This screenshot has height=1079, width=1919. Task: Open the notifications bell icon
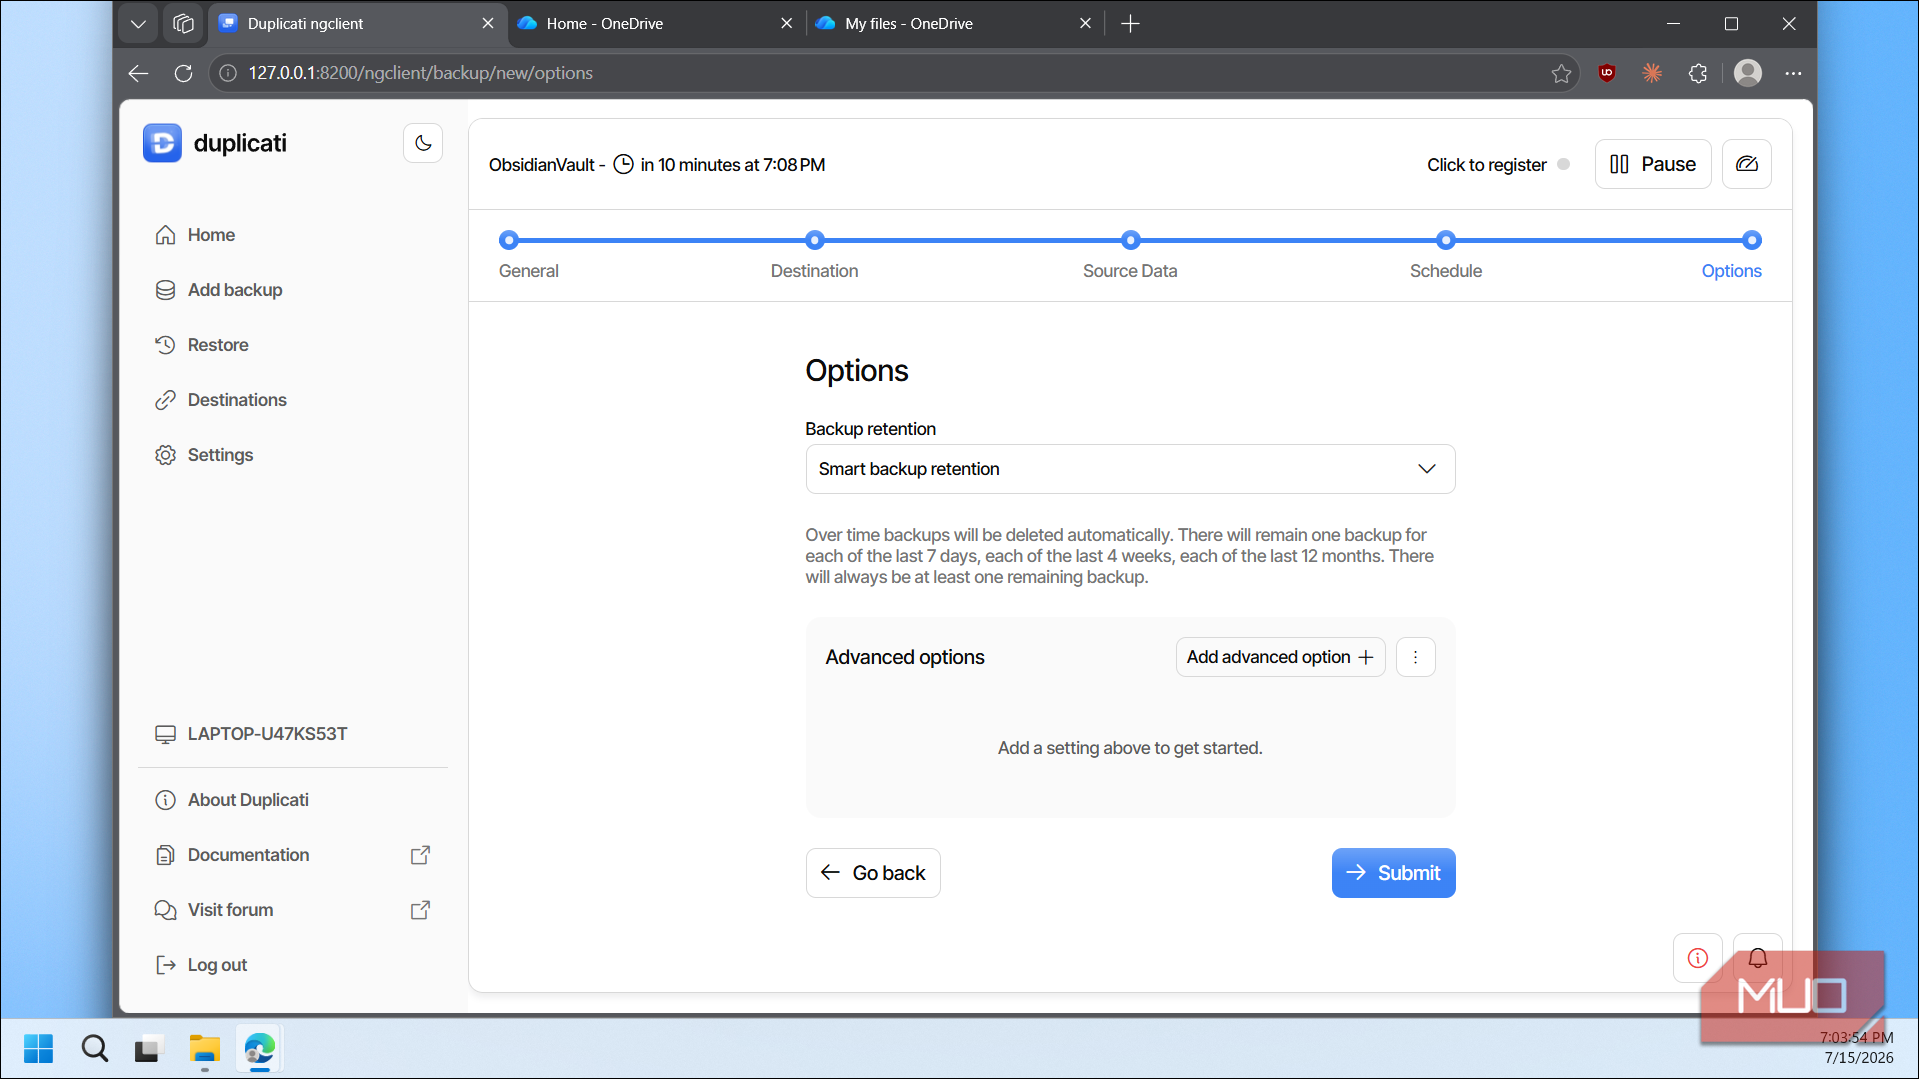coord(1757,958)
